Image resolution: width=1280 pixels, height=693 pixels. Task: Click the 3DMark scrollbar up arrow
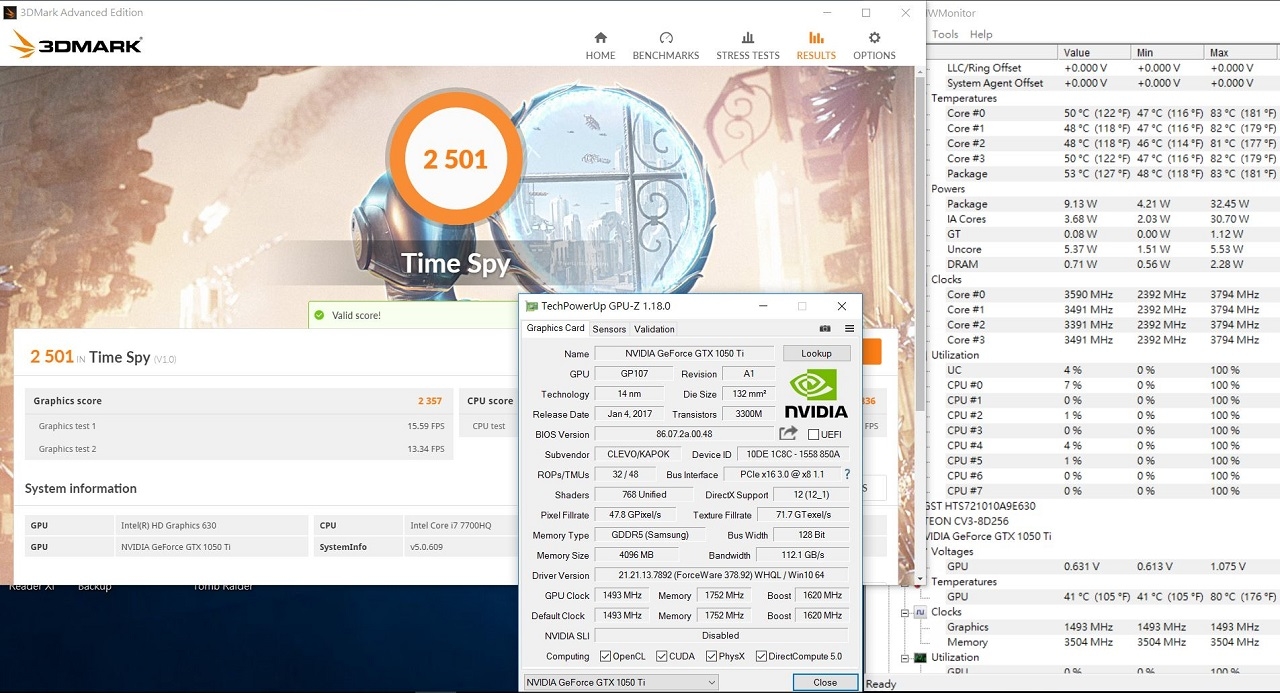[x=920, y=74]
